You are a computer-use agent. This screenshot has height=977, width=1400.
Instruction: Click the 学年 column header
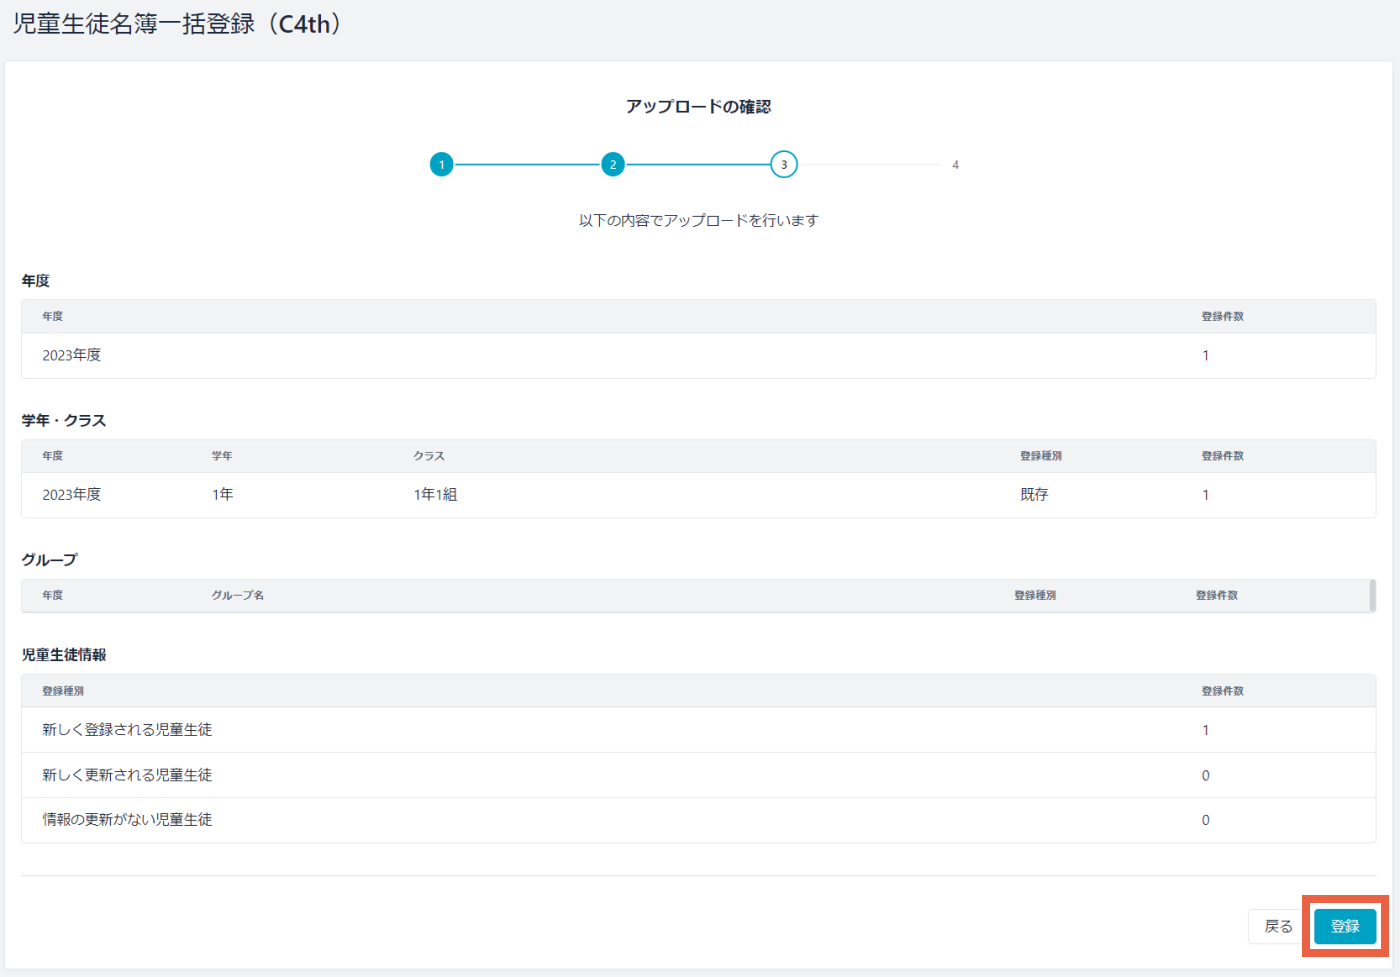(x=222, y=456)
